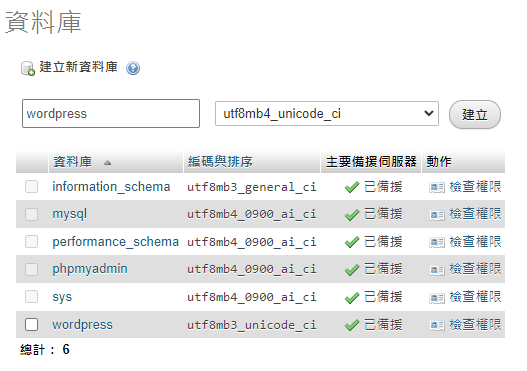The image size is (527, 371).
Task: Click privileges icon for sys row
Action: pyautogui.click(x=437, y=297)
